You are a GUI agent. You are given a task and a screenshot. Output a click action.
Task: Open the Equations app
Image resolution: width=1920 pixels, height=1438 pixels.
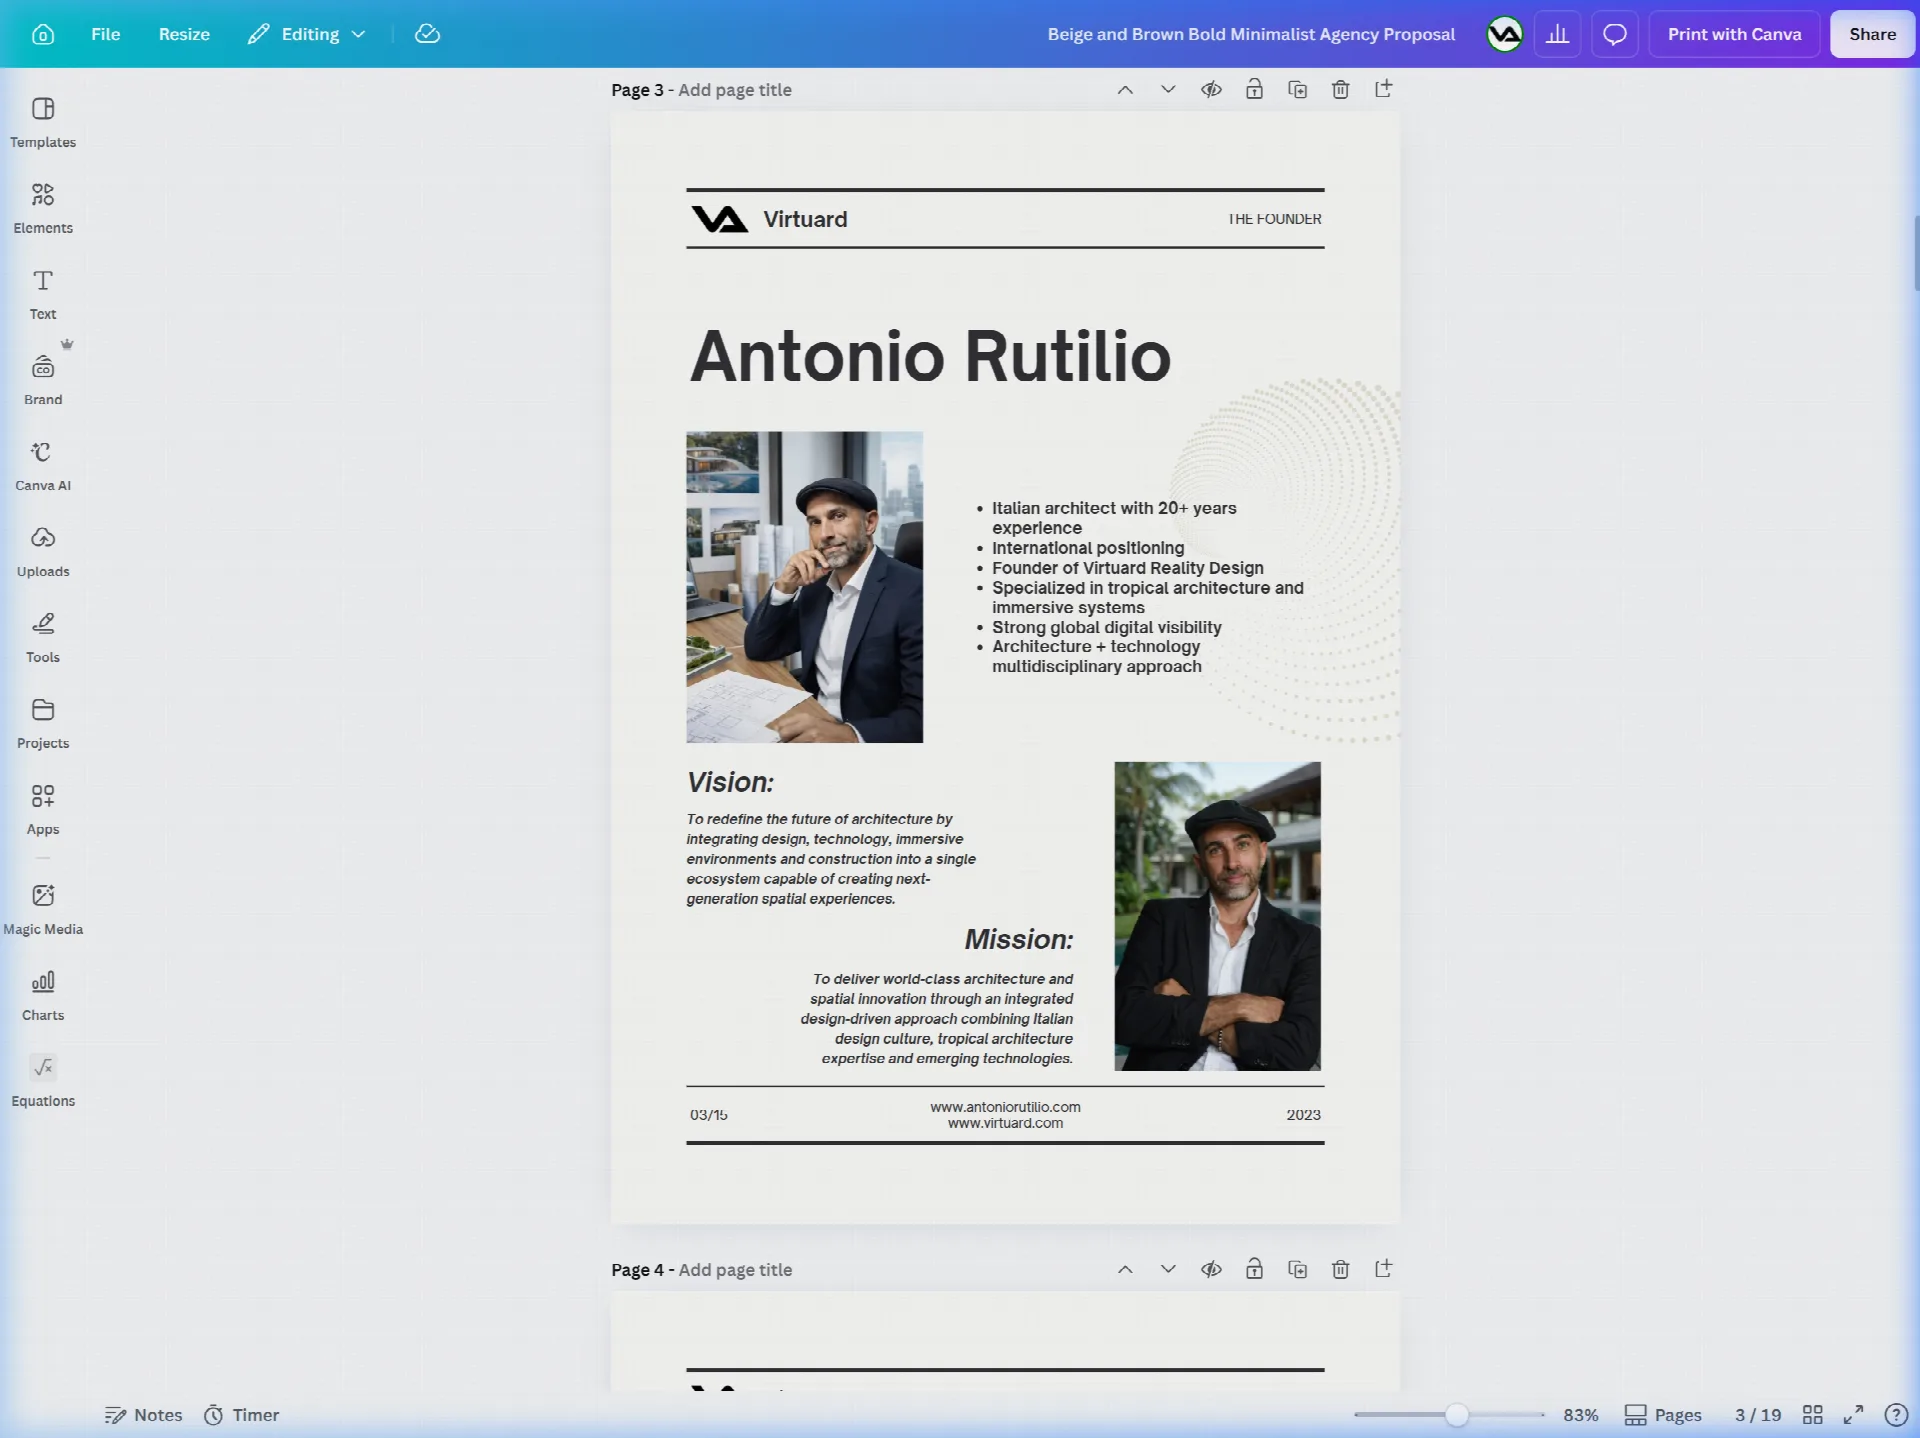tap(43, 1081)
